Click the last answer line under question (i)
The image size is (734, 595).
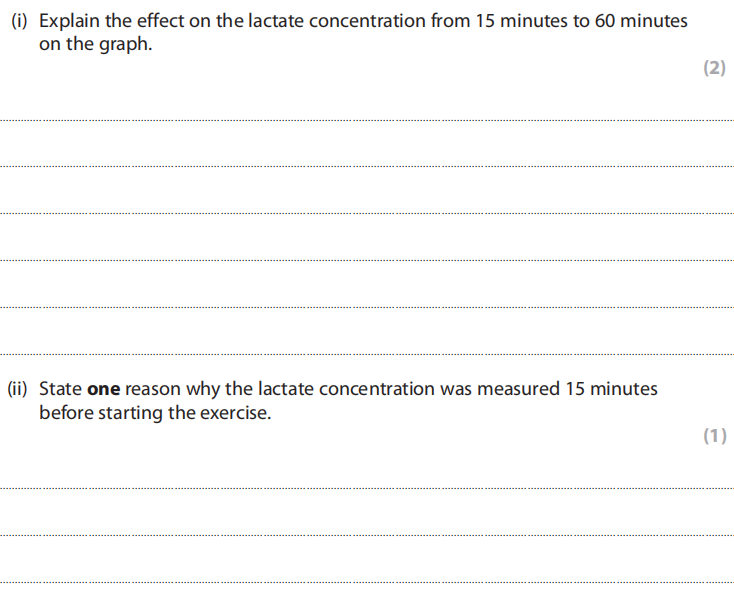(x=367, y=354)
